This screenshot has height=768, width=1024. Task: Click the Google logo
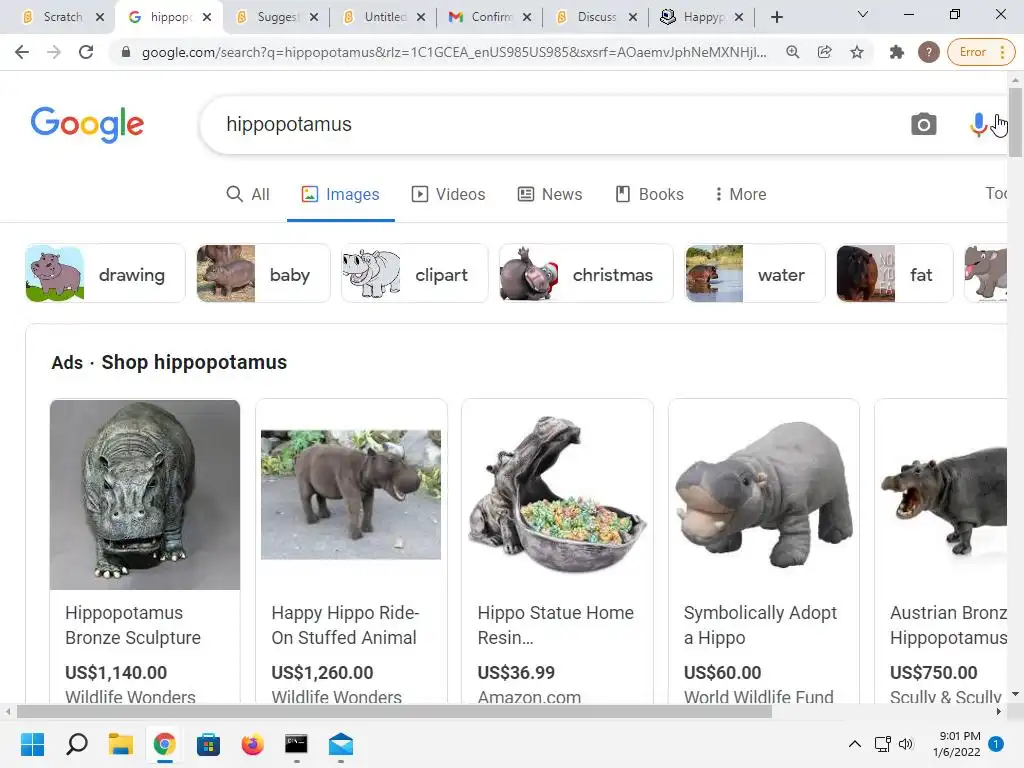pyautogui.click(x=87, y=124)
